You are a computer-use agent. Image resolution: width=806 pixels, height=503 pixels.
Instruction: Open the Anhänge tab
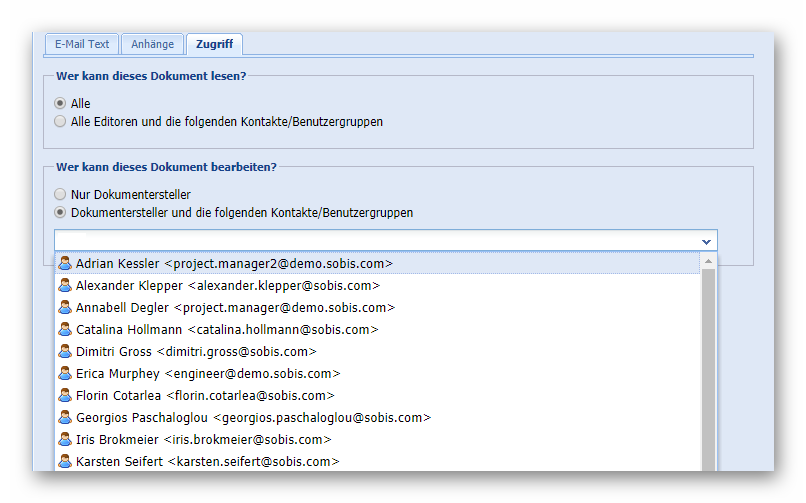click(x=153, y=44)
